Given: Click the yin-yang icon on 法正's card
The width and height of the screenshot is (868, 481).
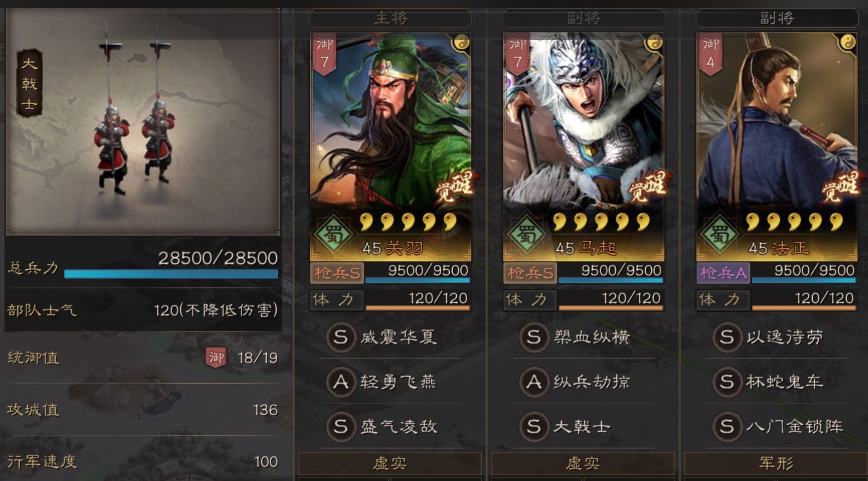Looking at the screenshot, I should click(x=847, y=42).
